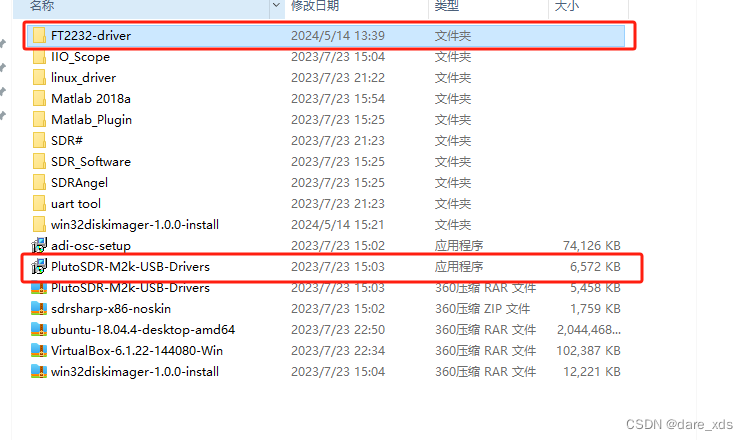This screenshot has width=748, height=440.
Task: Click the PlutoSDR-M2k-USB-Drivers application installer icon
Action: coord(39,266)
